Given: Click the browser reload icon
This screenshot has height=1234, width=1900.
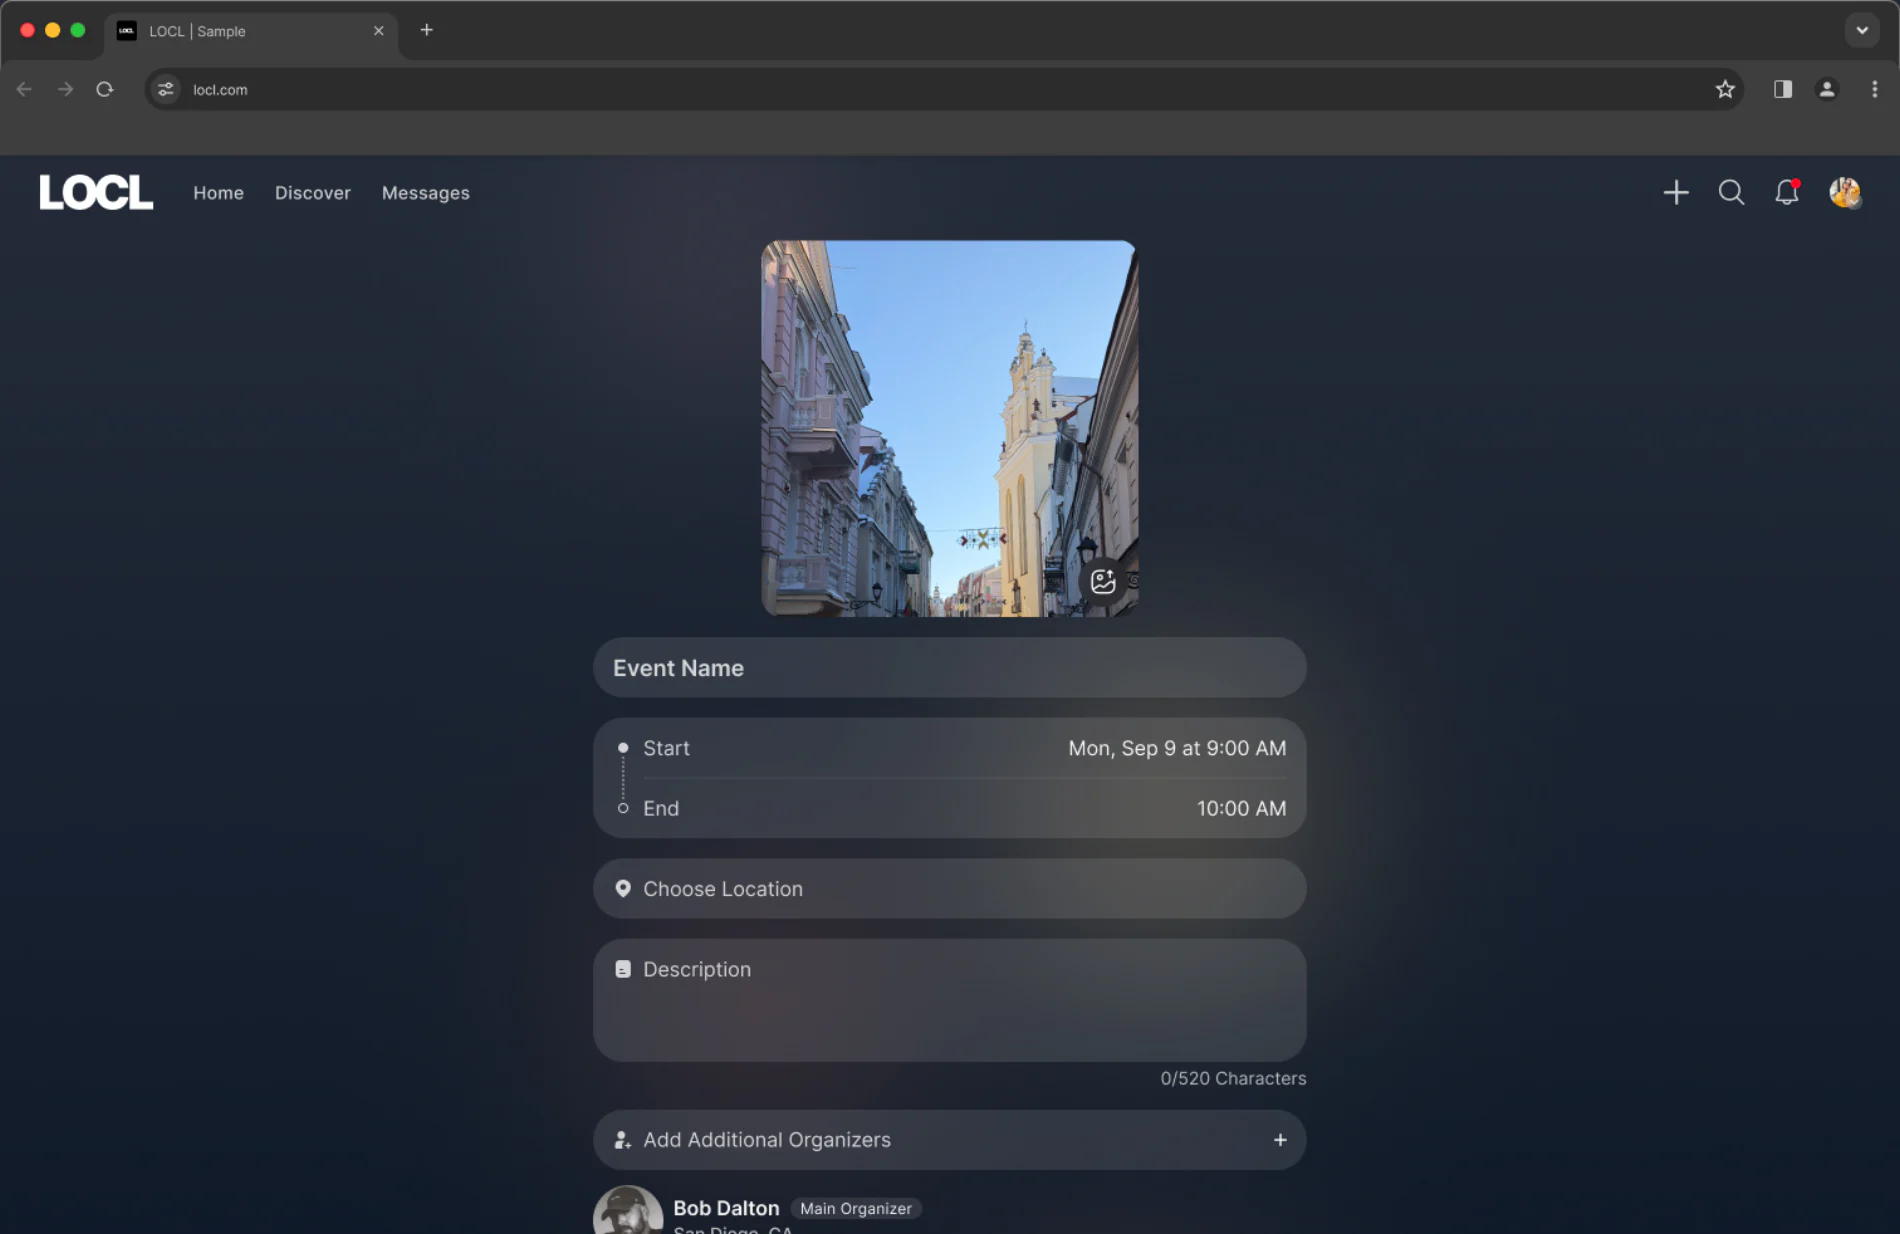Looking at the screenshot, I should pos(105,89).
